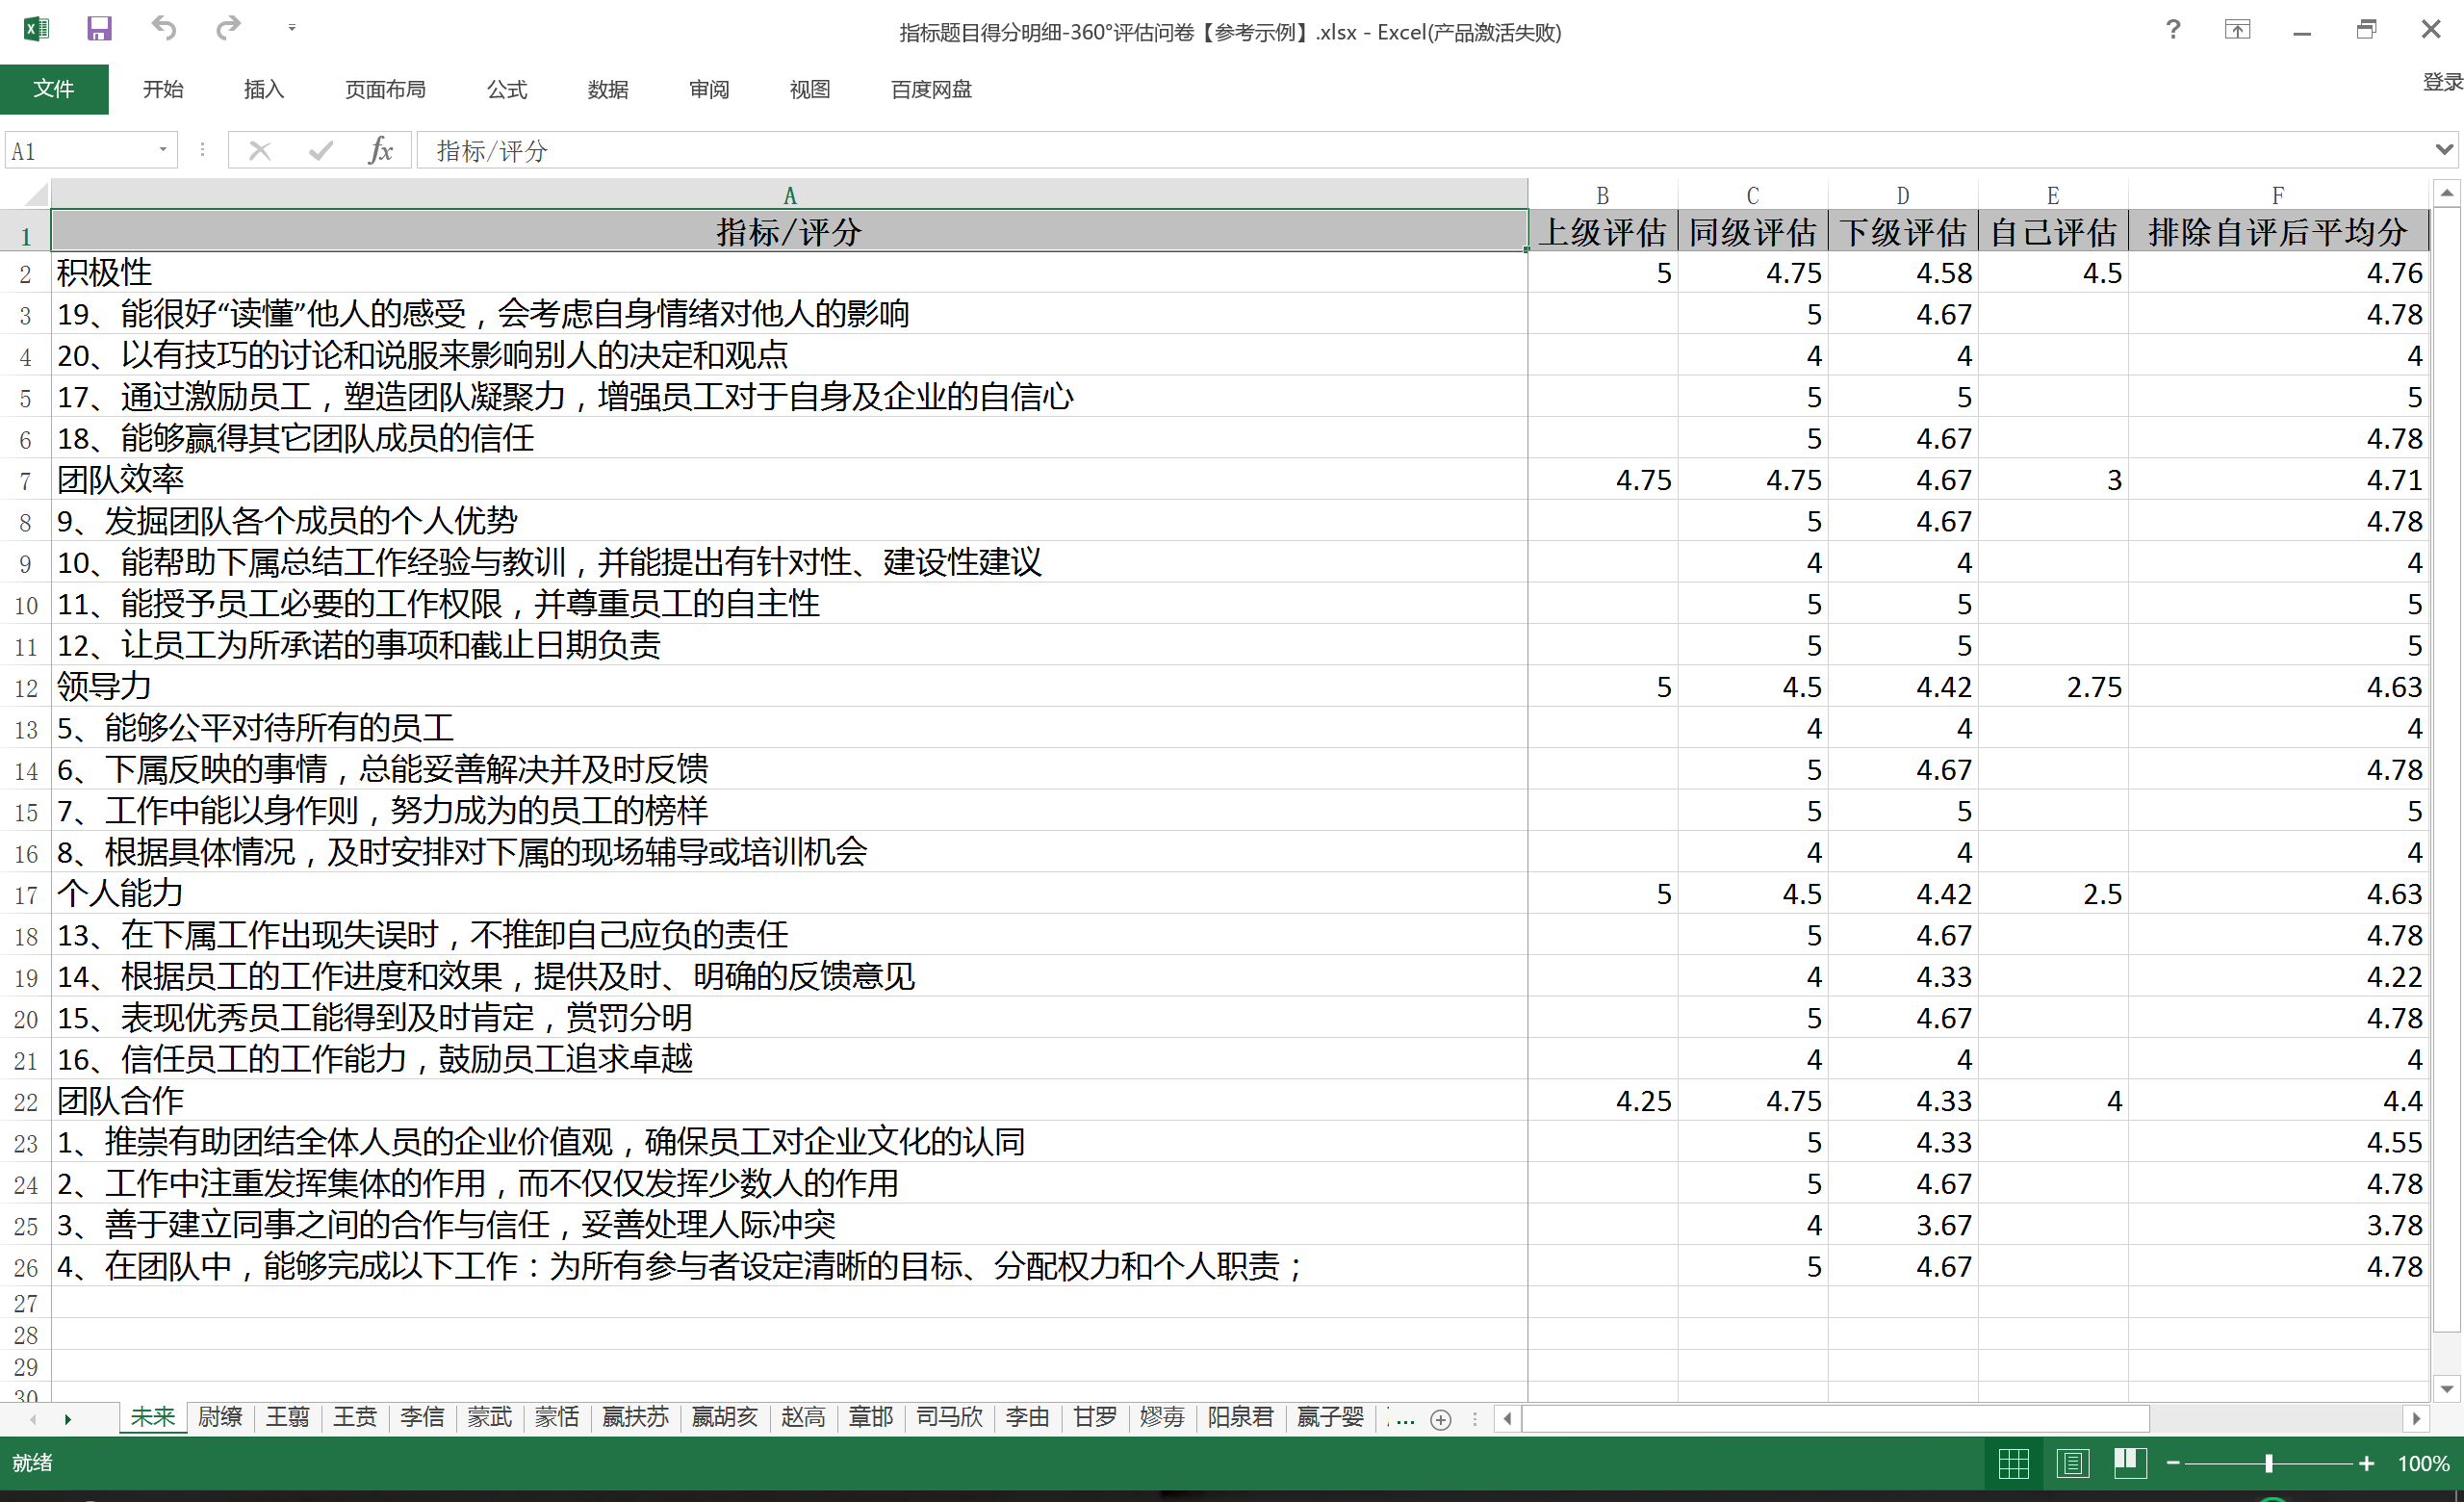This screenshot has height=1502, width=2464.
Task: Click the New Sheet plus icon
Action: click(x=1441, y=1420)
